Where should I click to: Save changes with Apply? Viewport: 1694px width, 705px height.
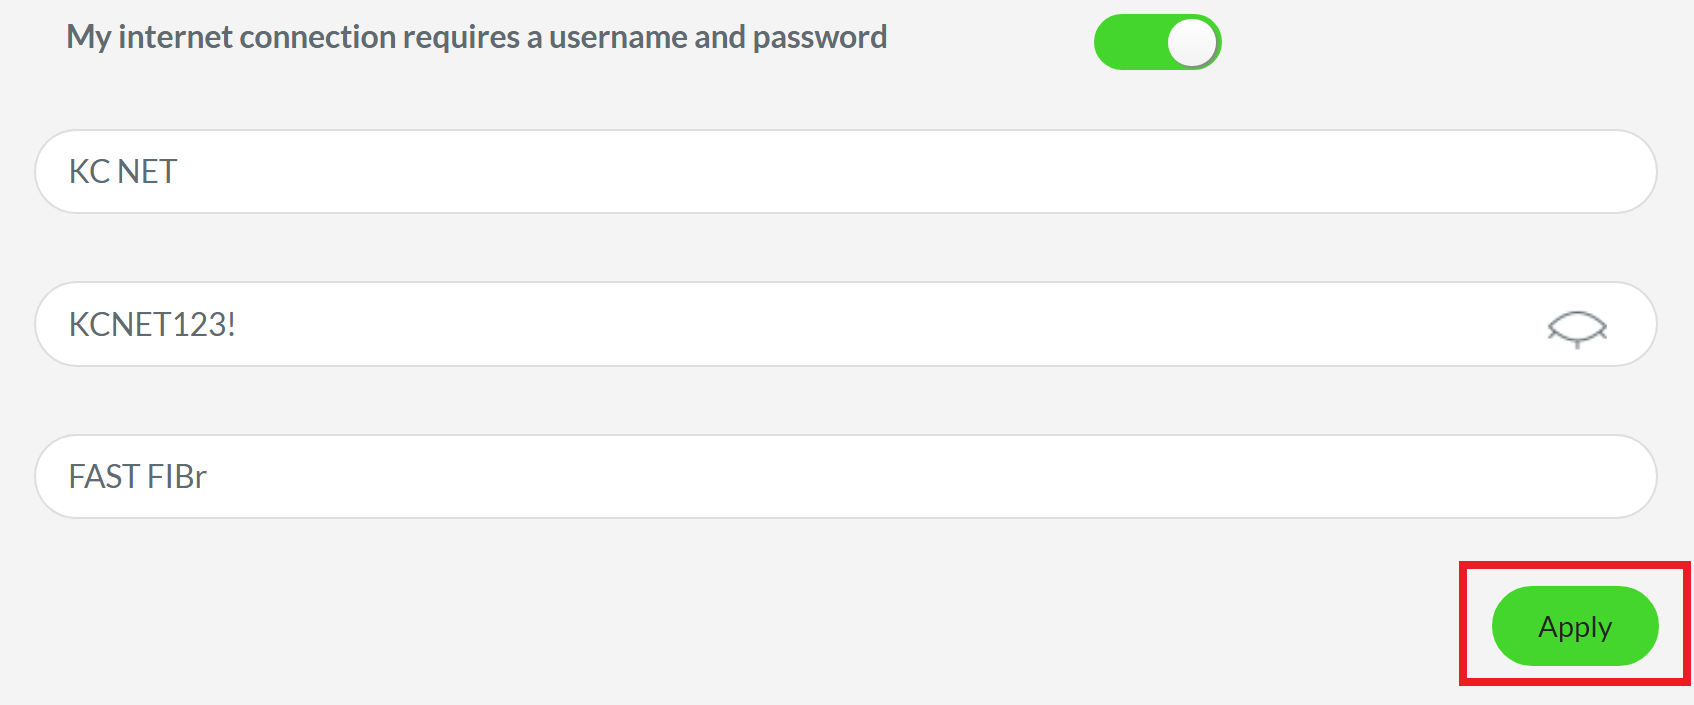(x=1574, y=626)
